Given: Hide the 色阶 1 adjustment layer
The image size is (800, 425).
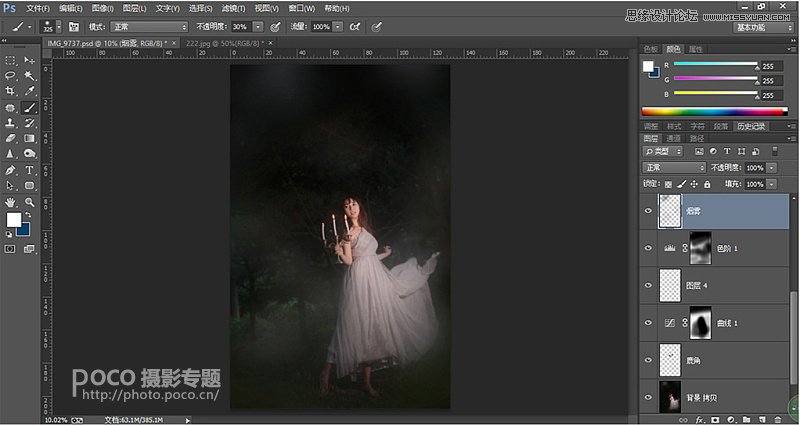Looking at the screenshot, I should 648,248.
